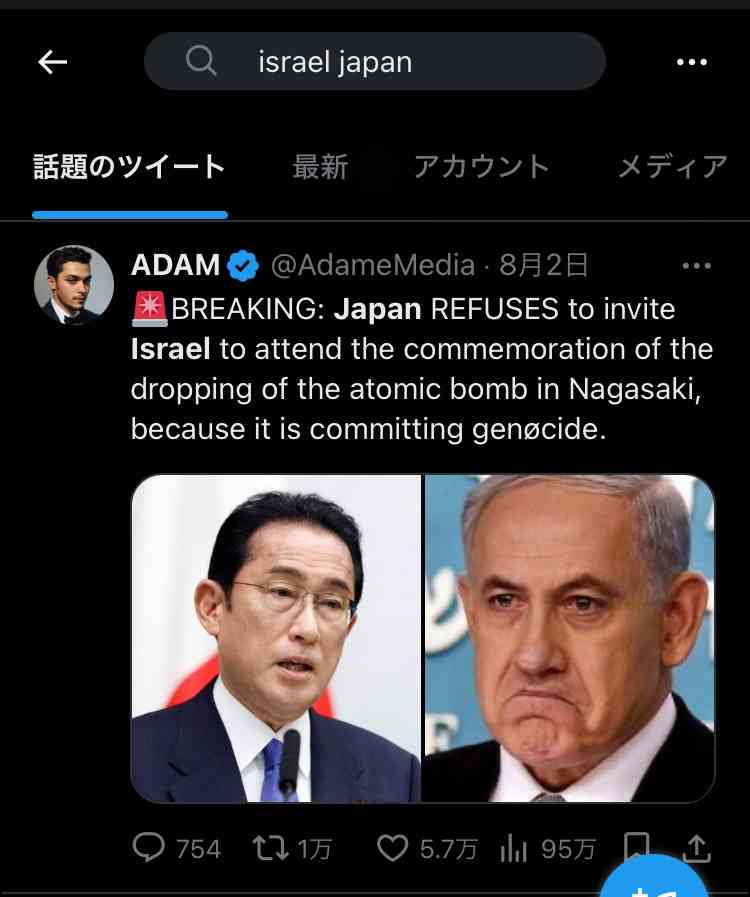Screen dimensions: 750x897
Task: Open the tweet's three-dot more menu
Action: tap(696, 266)
